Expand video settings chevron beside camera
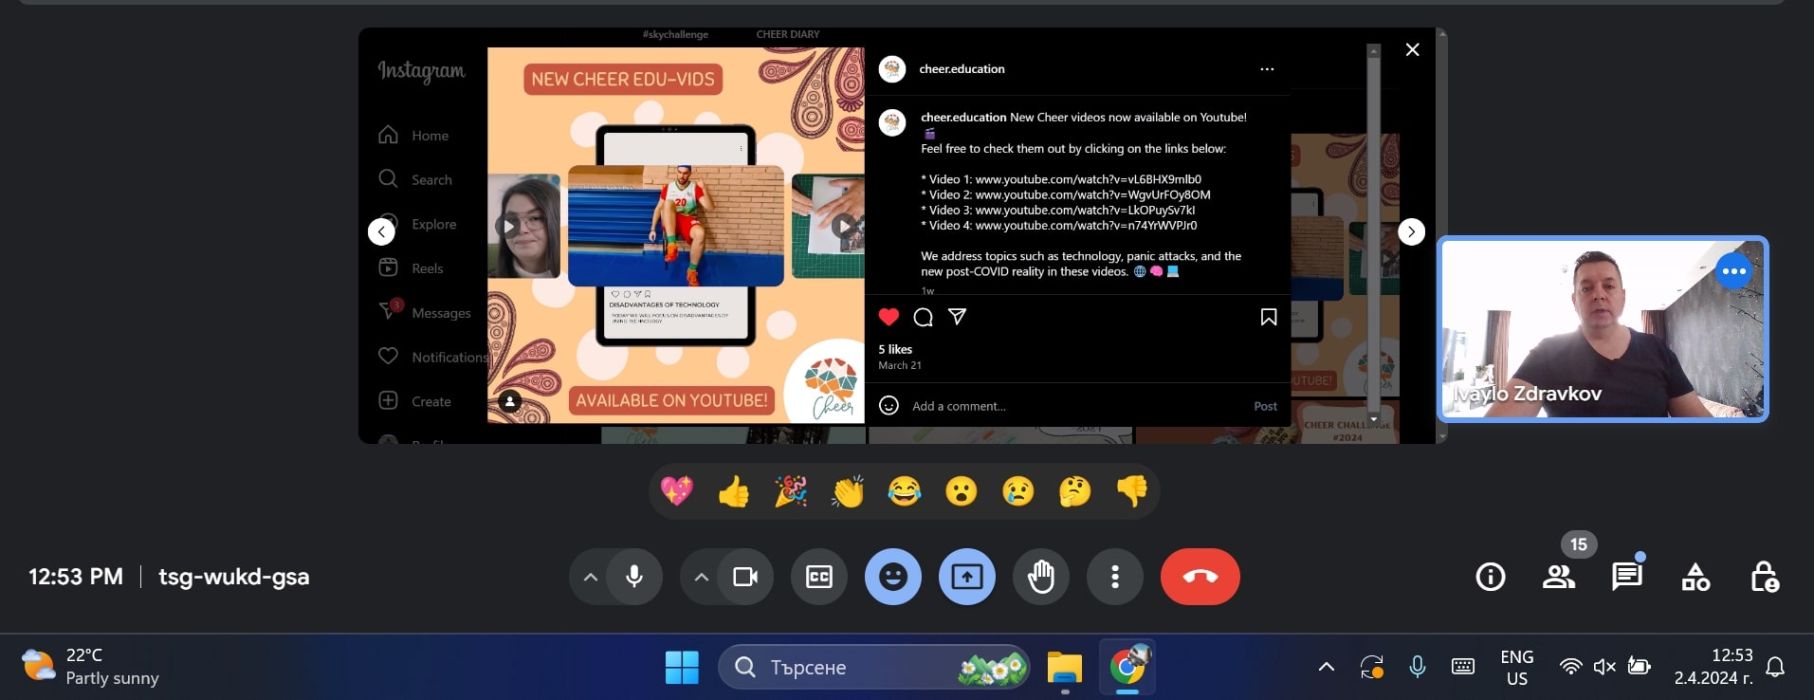This screenshot has width=1814, height=700. 701,577
